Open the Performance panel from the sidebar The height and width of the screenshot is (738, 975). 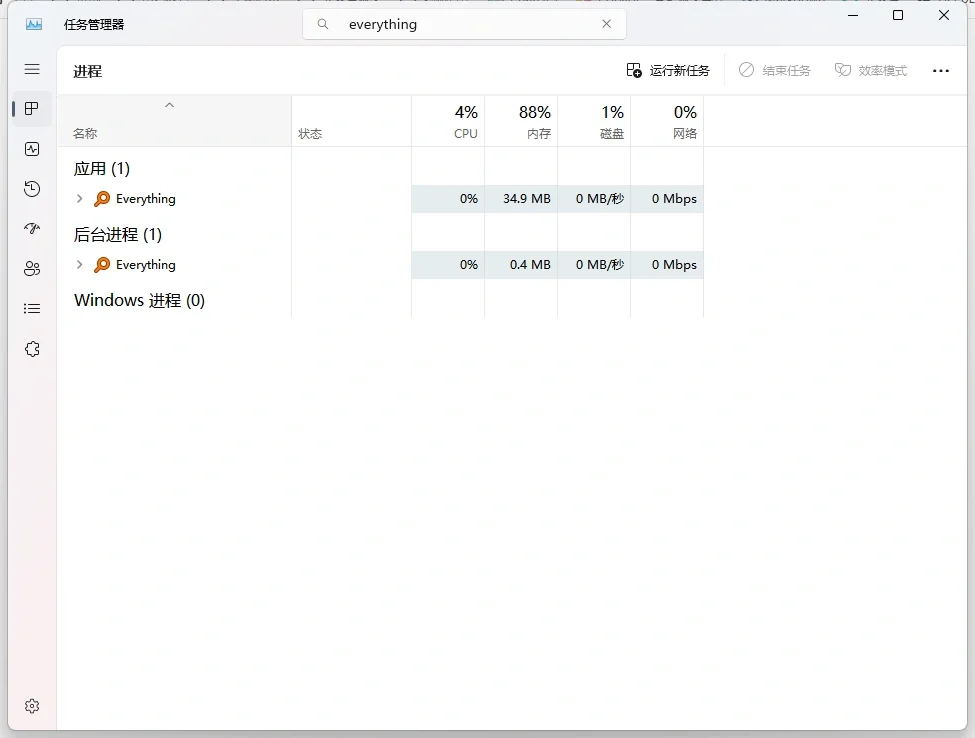click(x=31, y=148)
